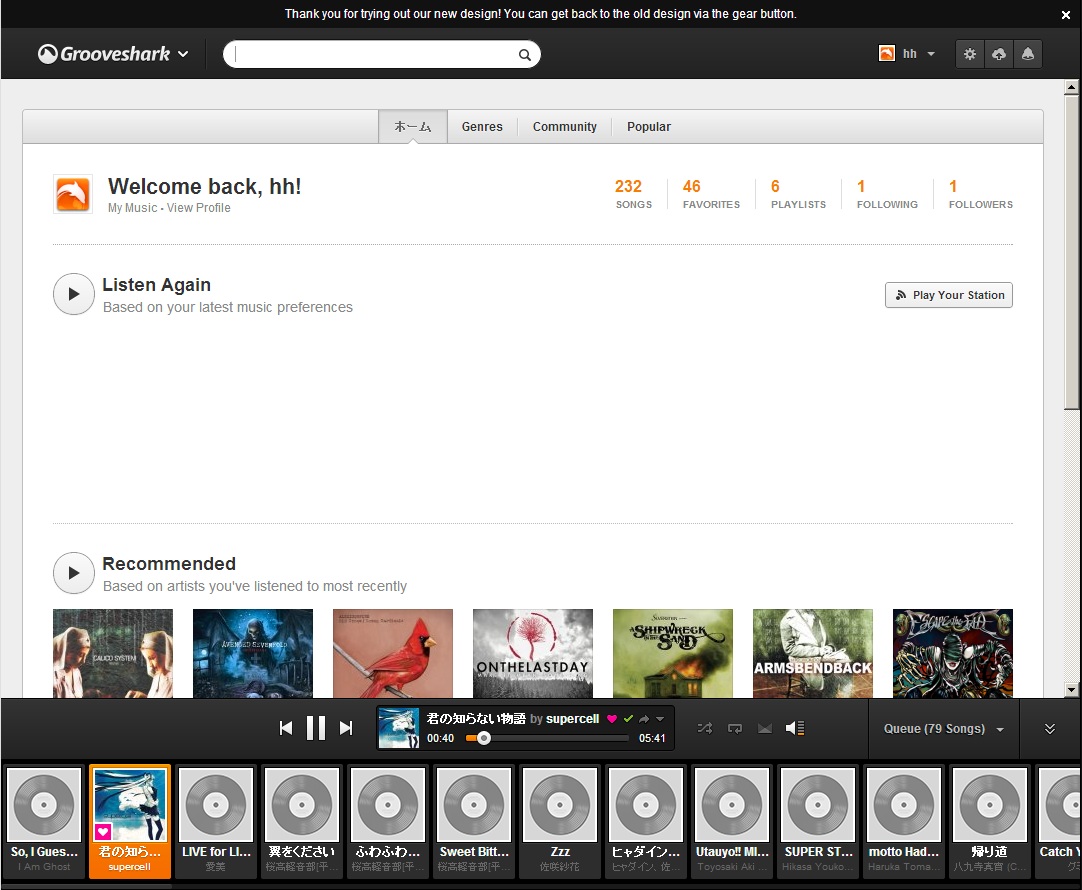The image size is (1082, 890).
Task: Select queue song Zzz
Action: [x=560, y=821]
